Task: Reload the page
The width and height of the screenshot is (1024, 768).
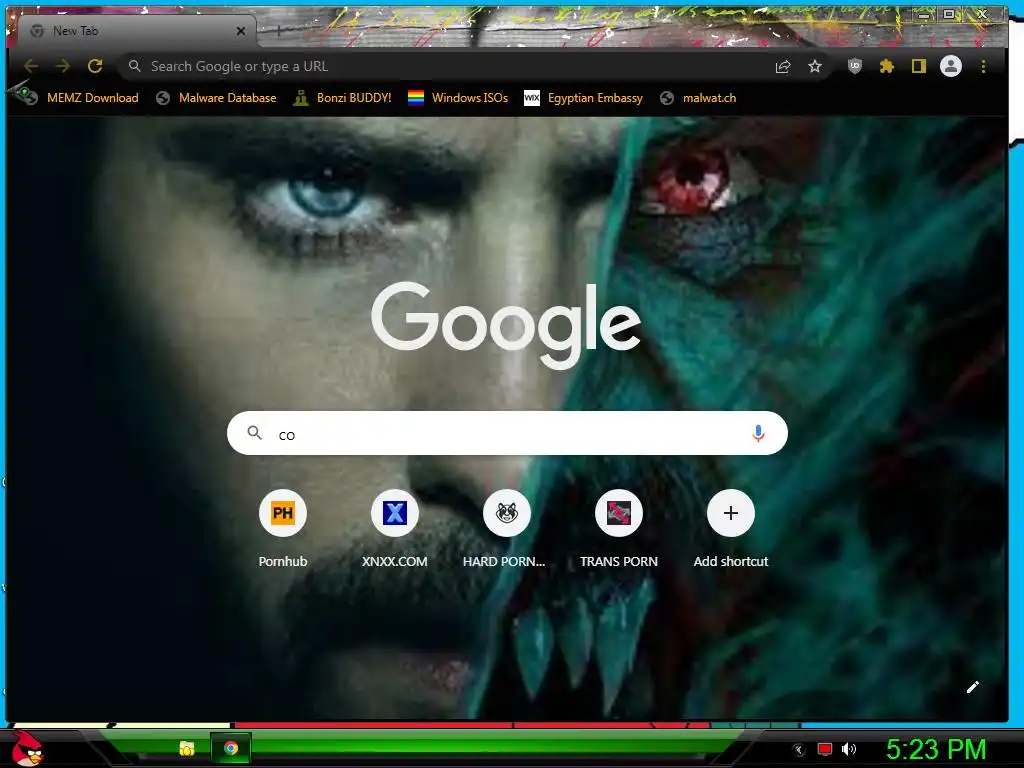Action: [95, 66]
